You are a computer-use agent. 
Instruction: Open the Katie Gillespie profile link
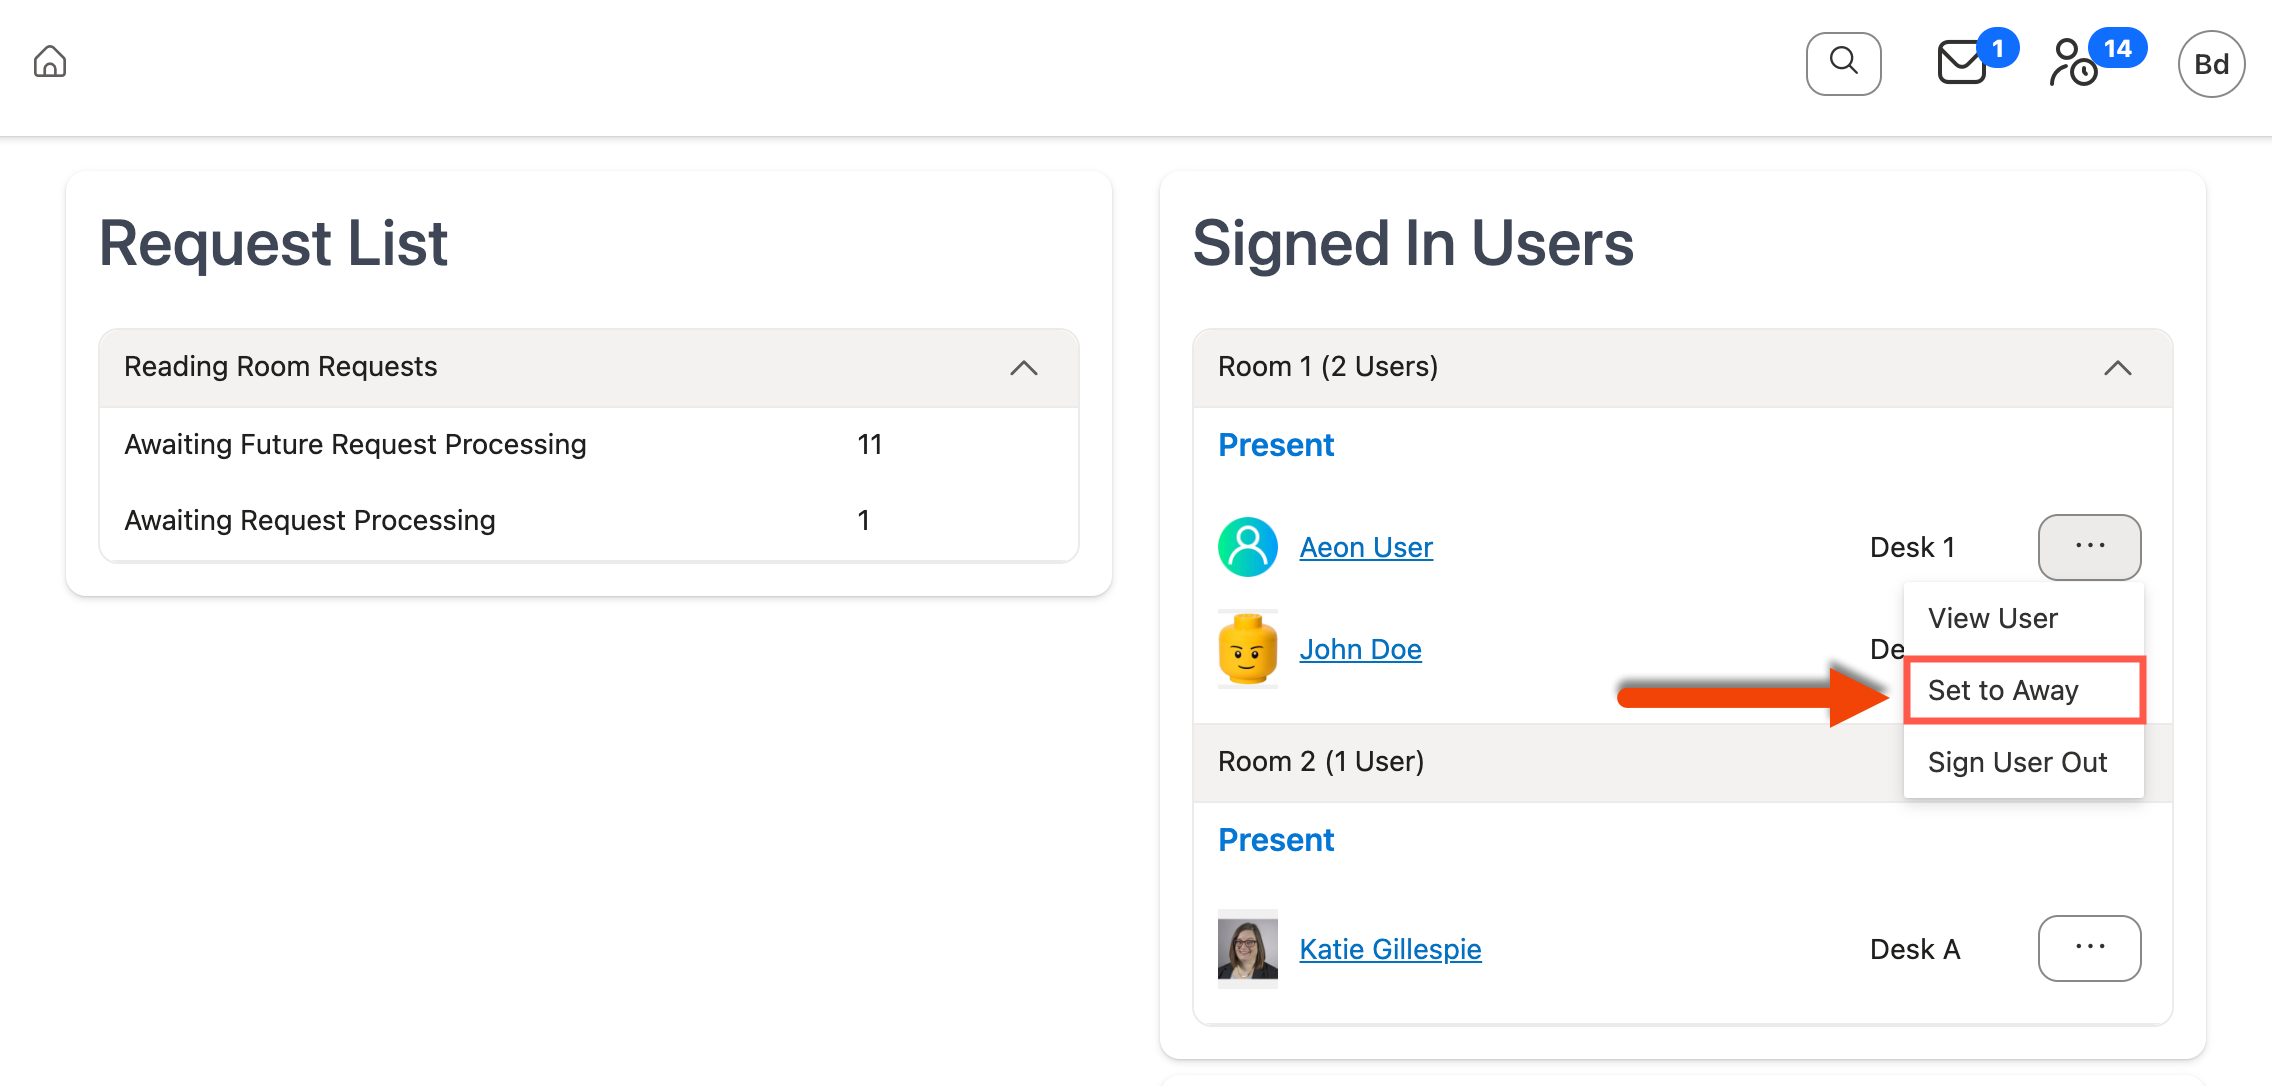pyautogui.click(x=1390, y=949)
